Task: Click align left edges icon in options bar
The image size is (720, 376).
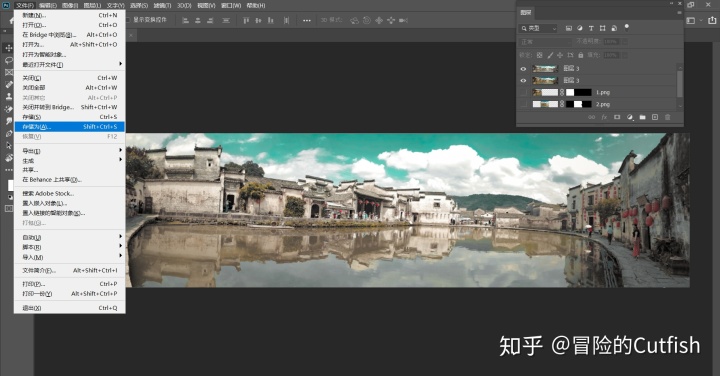Action: pyautogui.click(x=186, y=21)
